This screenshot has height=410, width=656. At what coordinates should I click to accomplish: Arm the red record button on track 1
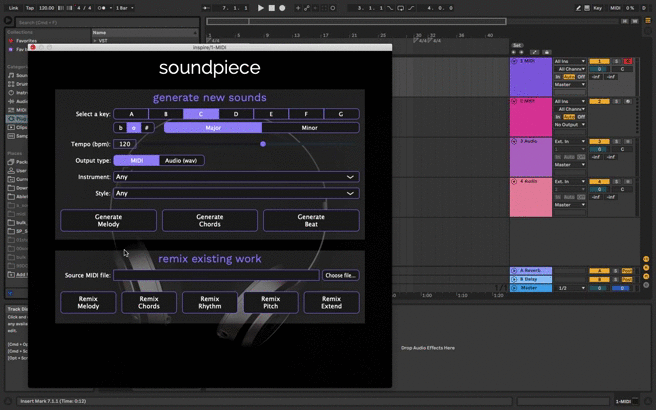tap(628, 62)
